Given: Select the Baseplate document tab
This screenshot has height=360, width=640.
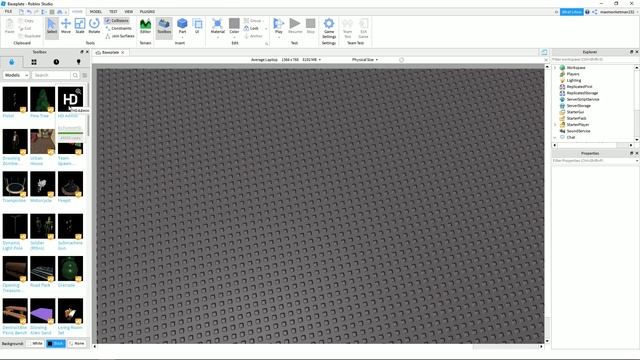Looking at the screenshot, I should [x=110, y=53].
